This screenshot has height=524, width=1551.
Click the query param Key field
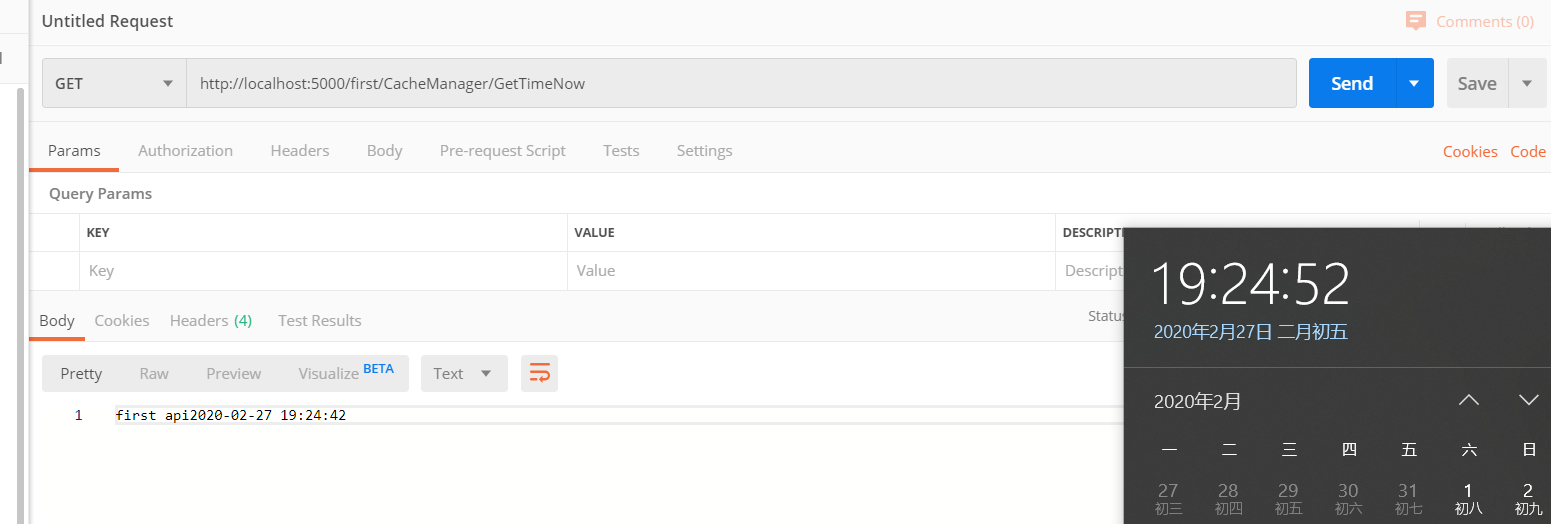pos(323,271)
